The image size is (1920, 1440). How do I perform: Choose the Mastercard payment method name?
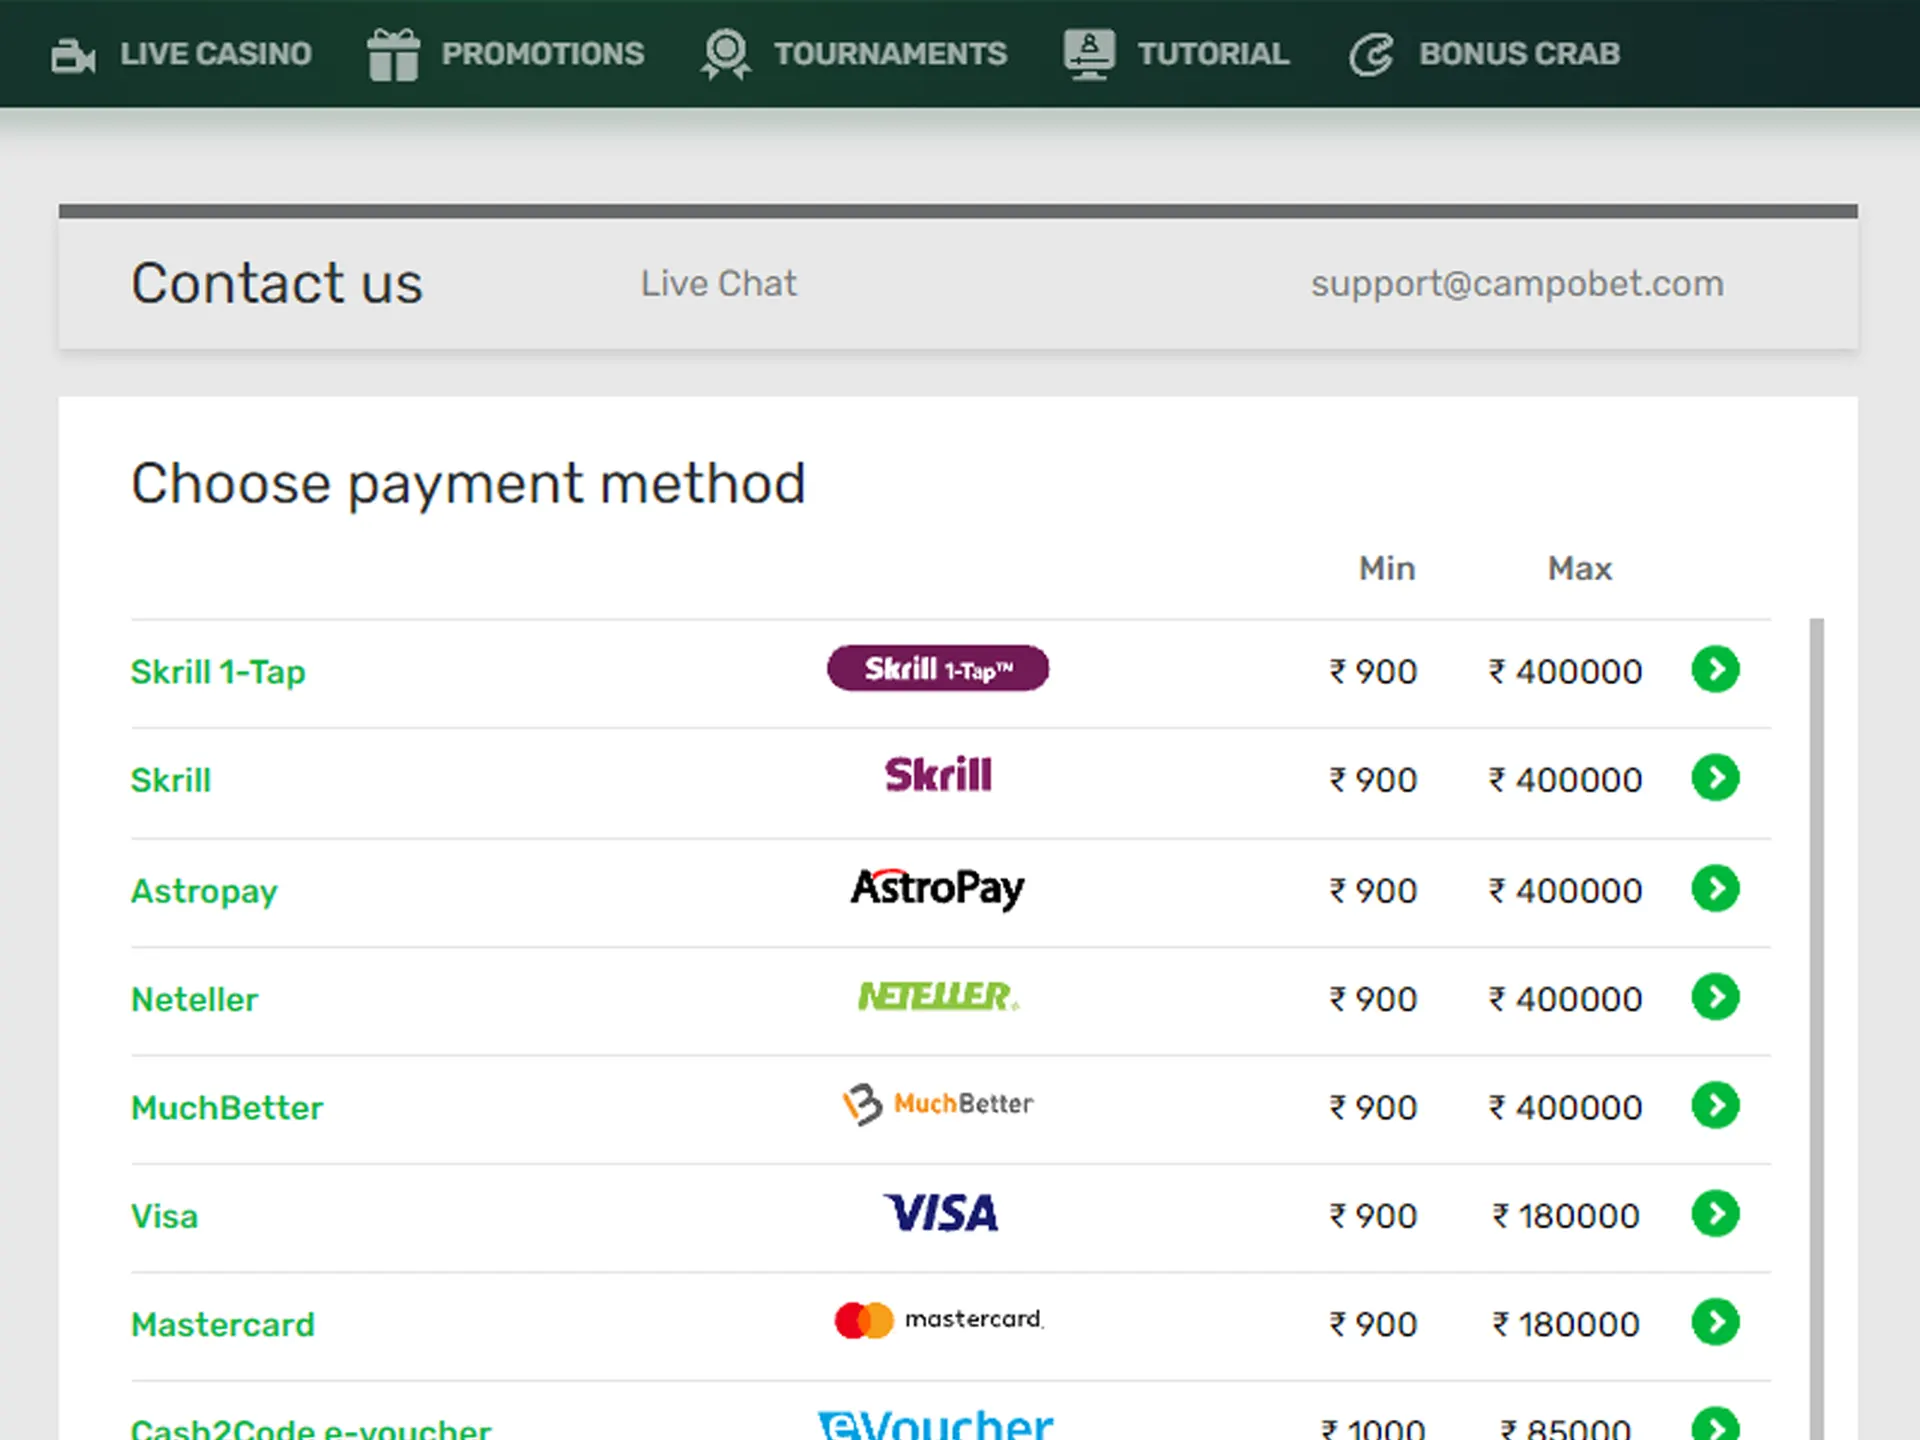coord(223,1325)
